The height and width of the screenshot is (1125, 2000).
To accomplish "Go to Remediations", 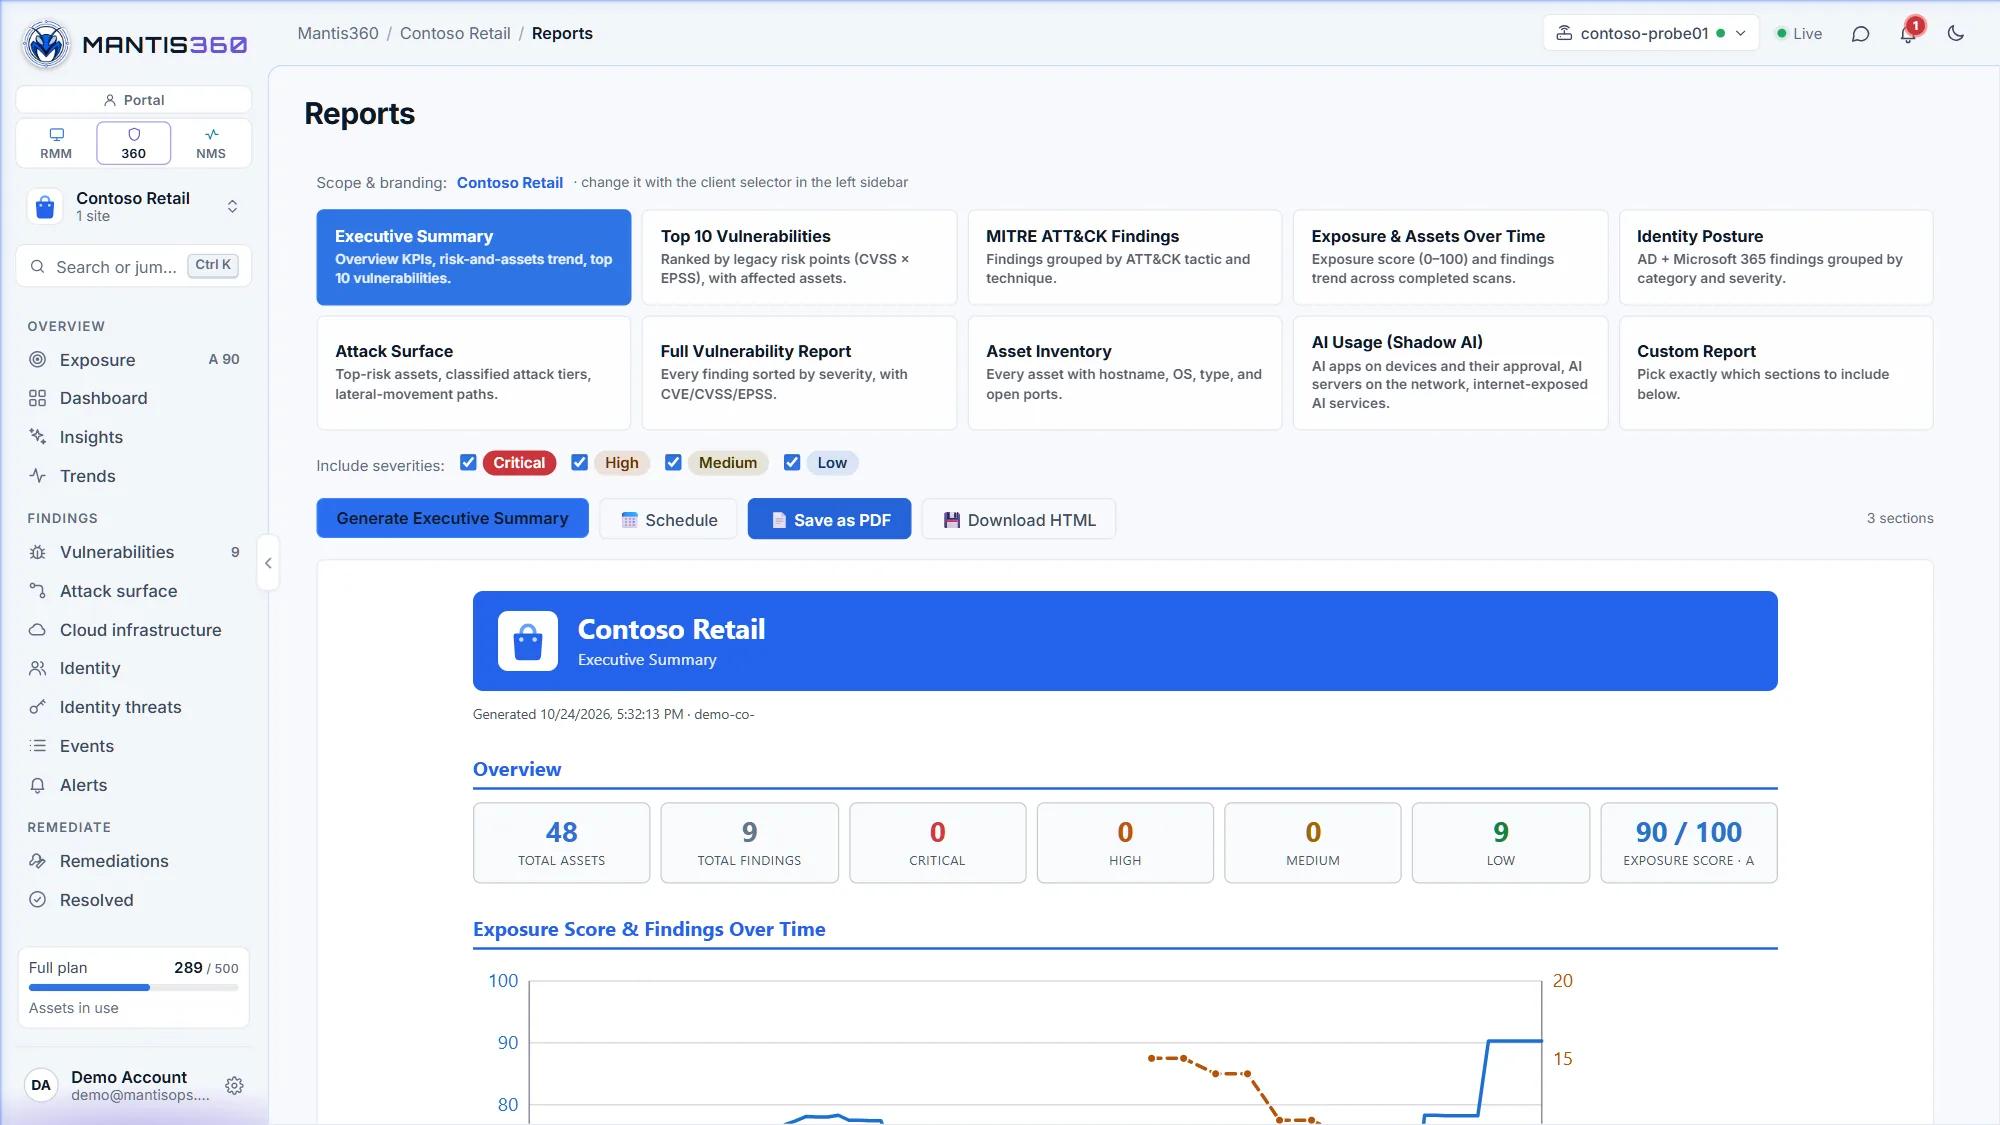I will tap(134, 861).
